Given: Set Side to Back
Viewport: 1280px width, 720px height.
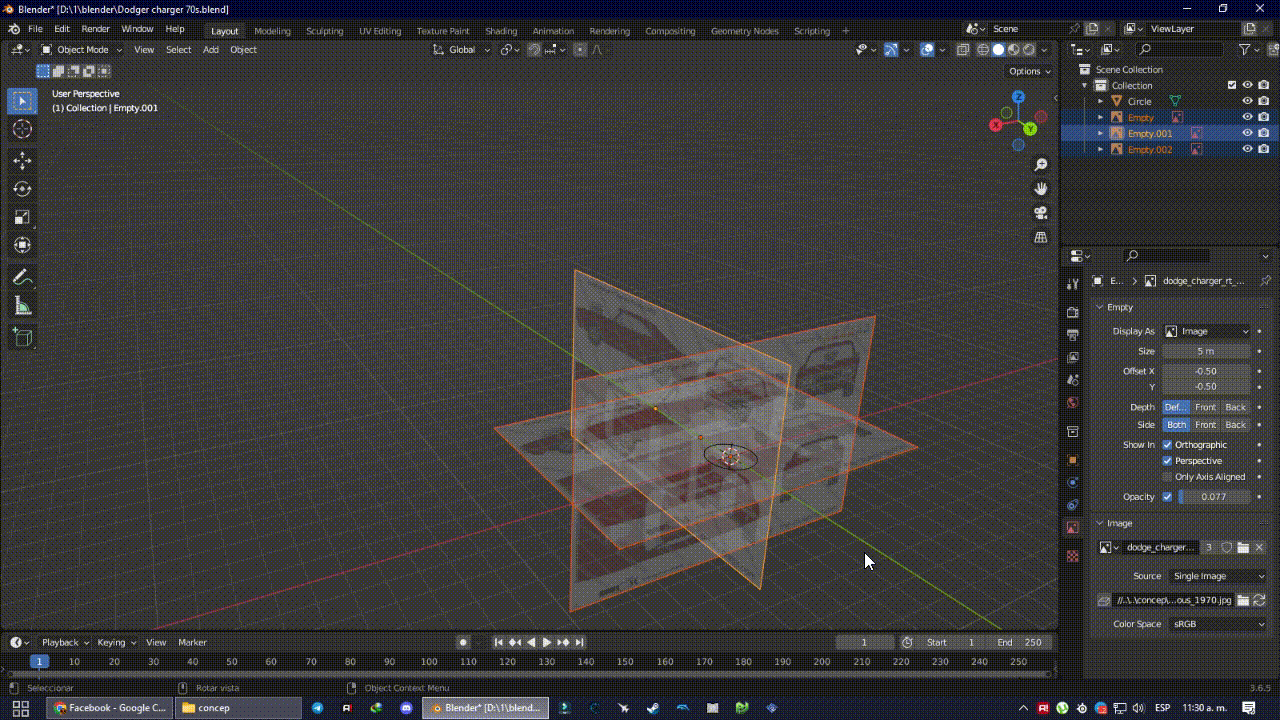Looking at the screenshot, I should pos(1236,425).
